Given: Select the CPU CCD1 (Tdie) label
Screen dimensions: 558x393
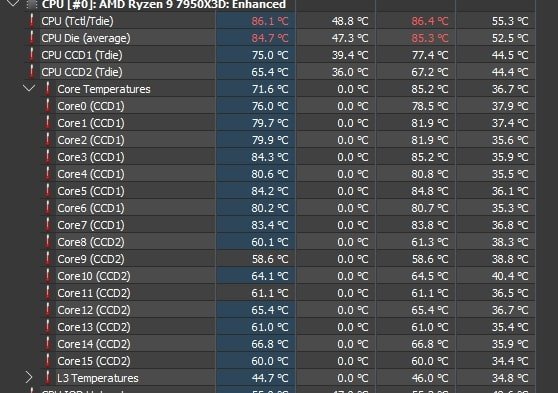Looking at the screenshot, I should coord(82,55).
